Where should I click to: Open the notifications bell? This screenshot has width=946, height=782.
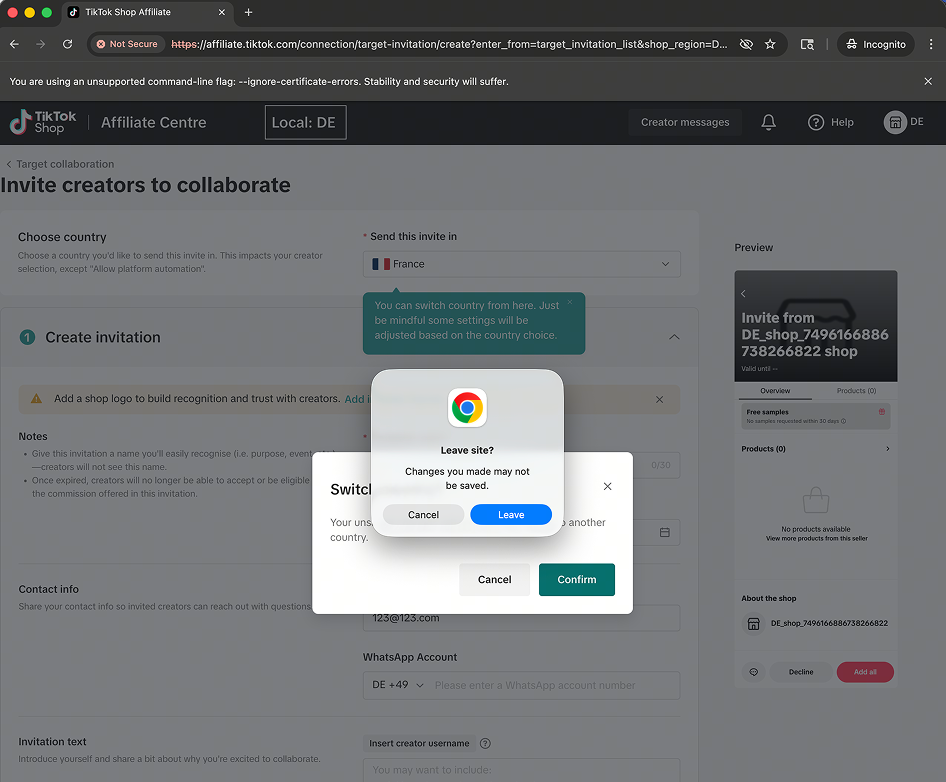pos(768,122)
